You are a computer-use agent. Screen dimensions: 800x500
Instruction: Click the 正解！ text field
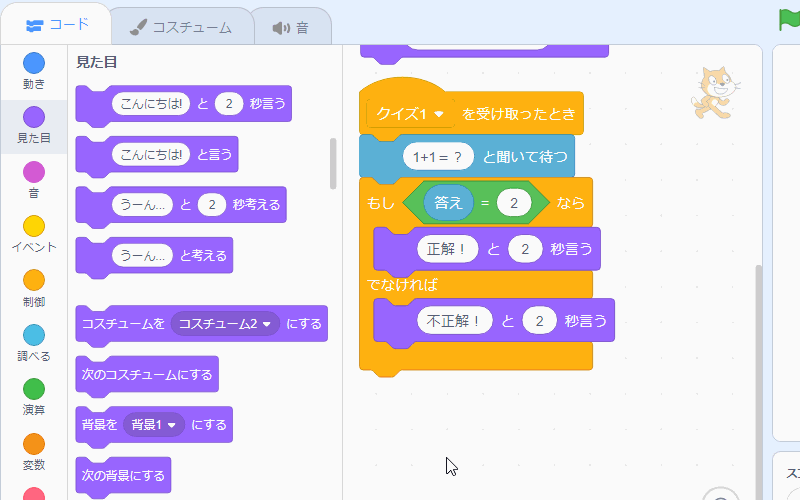point(447,249)
